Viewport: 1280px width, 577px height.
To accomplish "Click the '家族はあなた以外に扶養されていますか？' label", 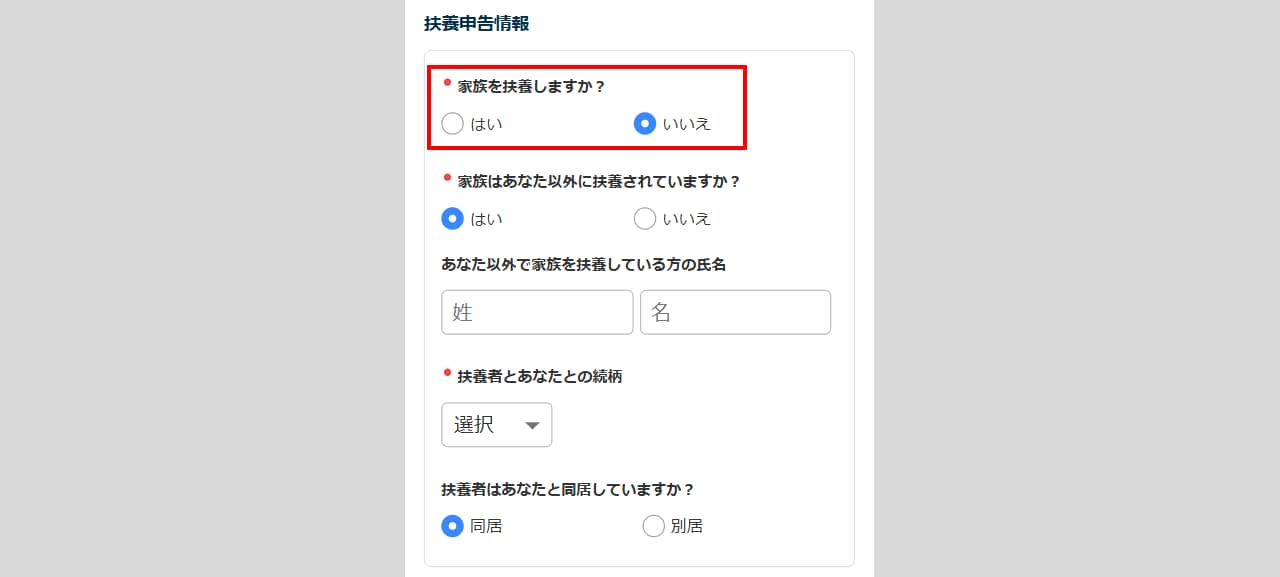I will coord(599,181).
